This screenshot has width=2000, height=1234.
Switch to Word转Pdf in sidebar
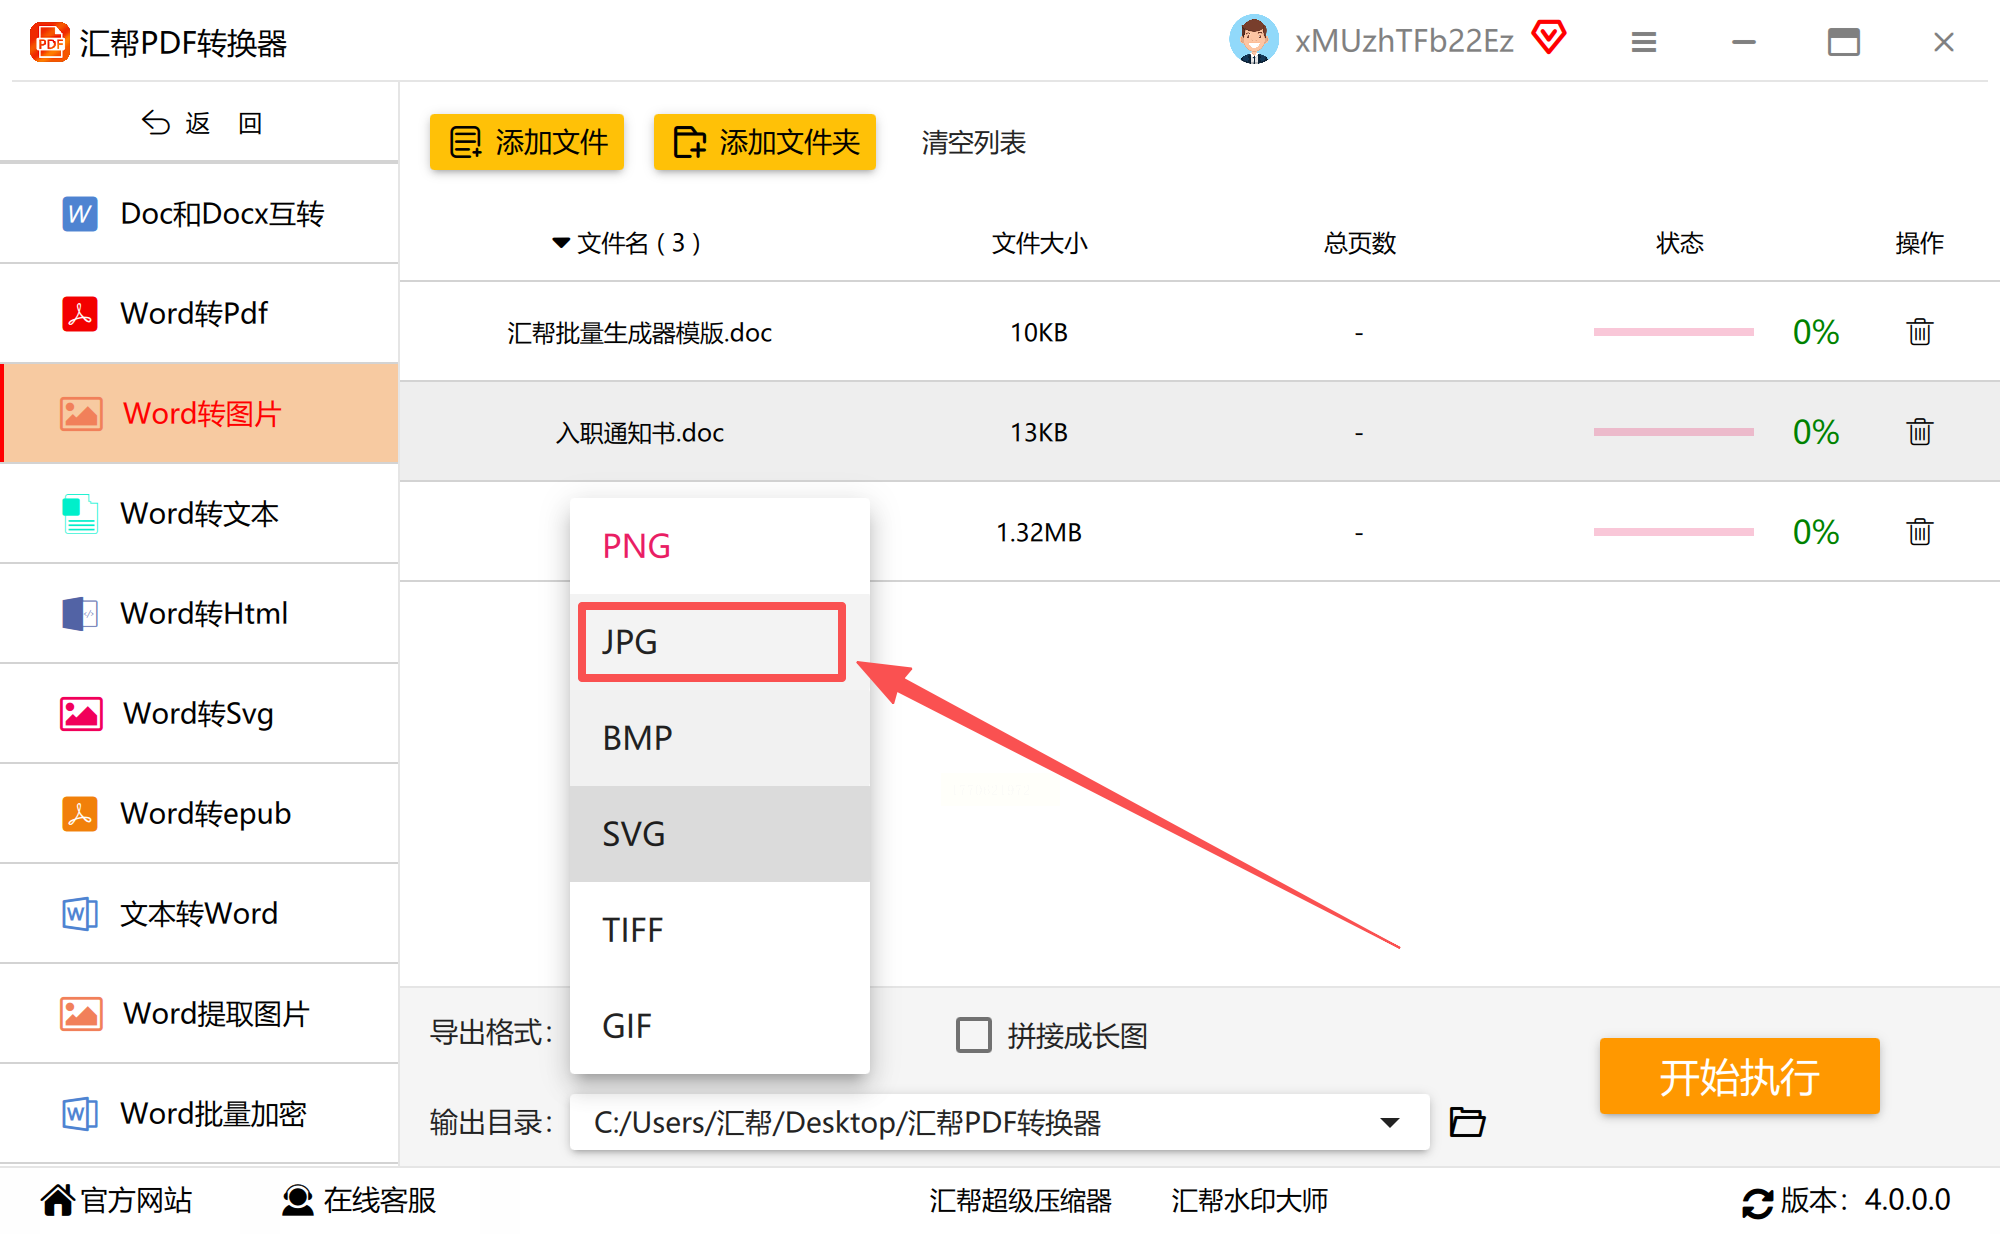pyautogui.click(x=195, y=313)
